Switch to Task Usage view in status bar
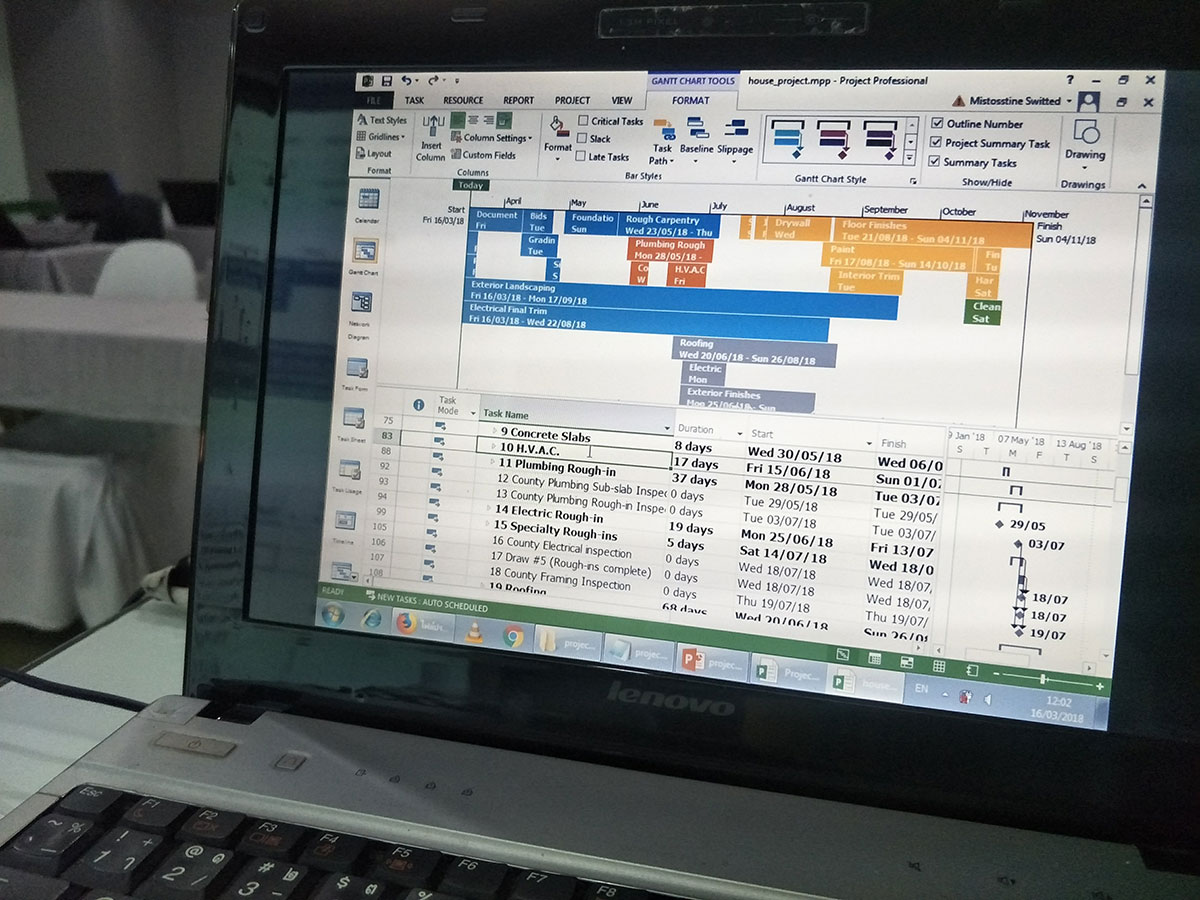Viewport: 1200px width, 900px height. [x=874, y=659]
